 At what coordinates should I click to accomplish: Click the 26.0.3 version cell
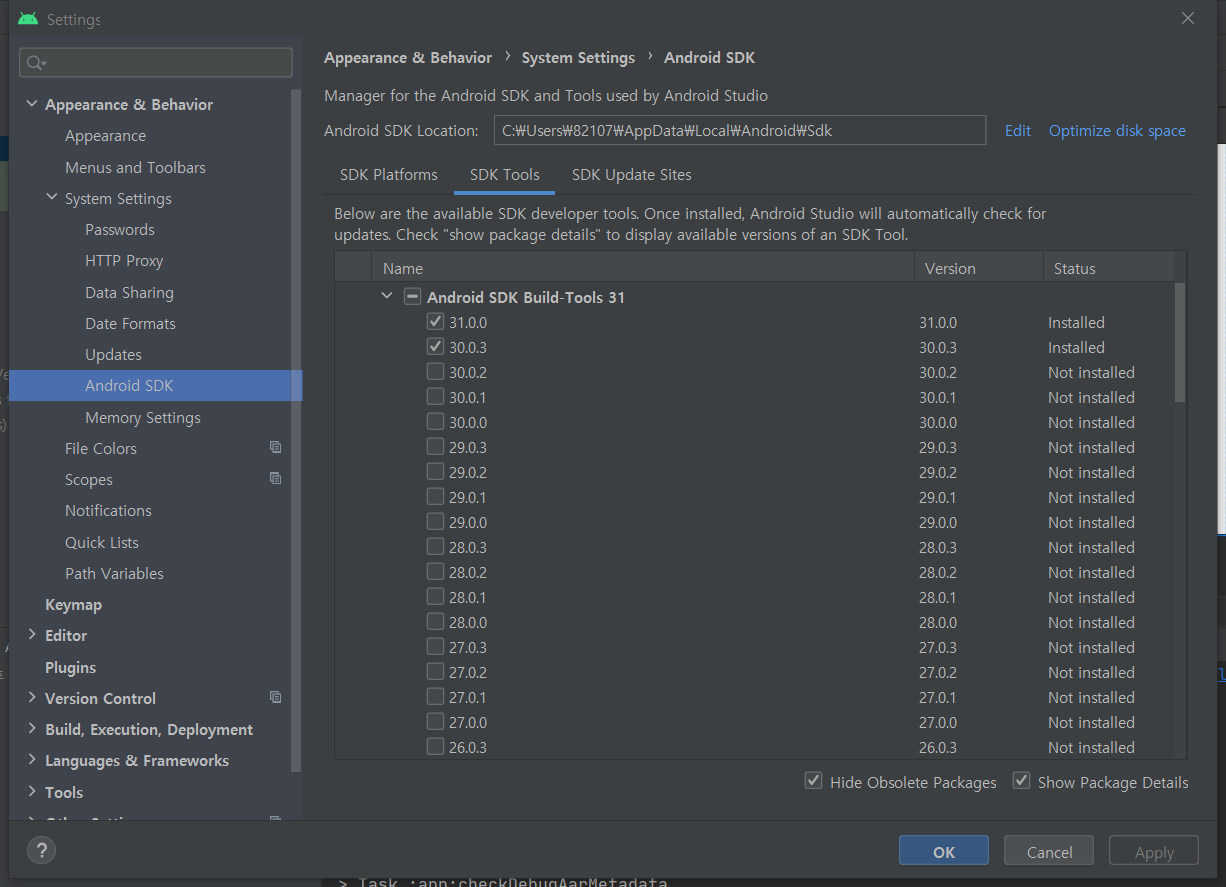938,747
